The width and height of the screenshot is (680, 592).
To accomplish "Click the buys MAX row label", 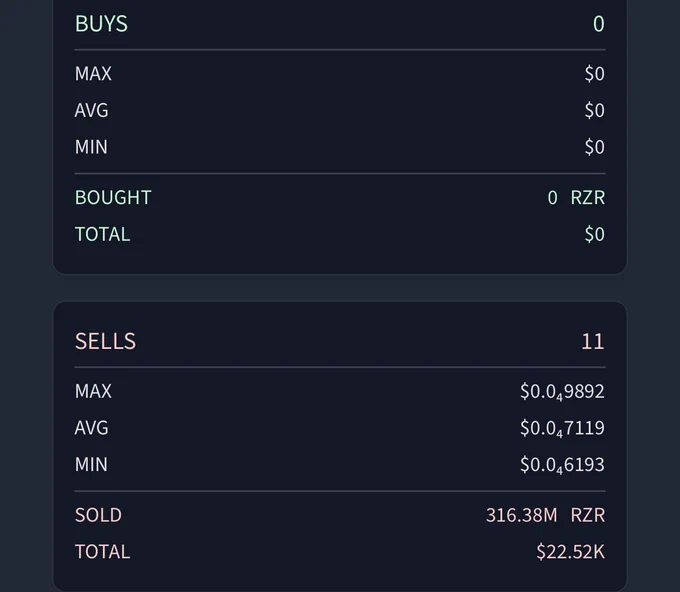I will [93, 73].
